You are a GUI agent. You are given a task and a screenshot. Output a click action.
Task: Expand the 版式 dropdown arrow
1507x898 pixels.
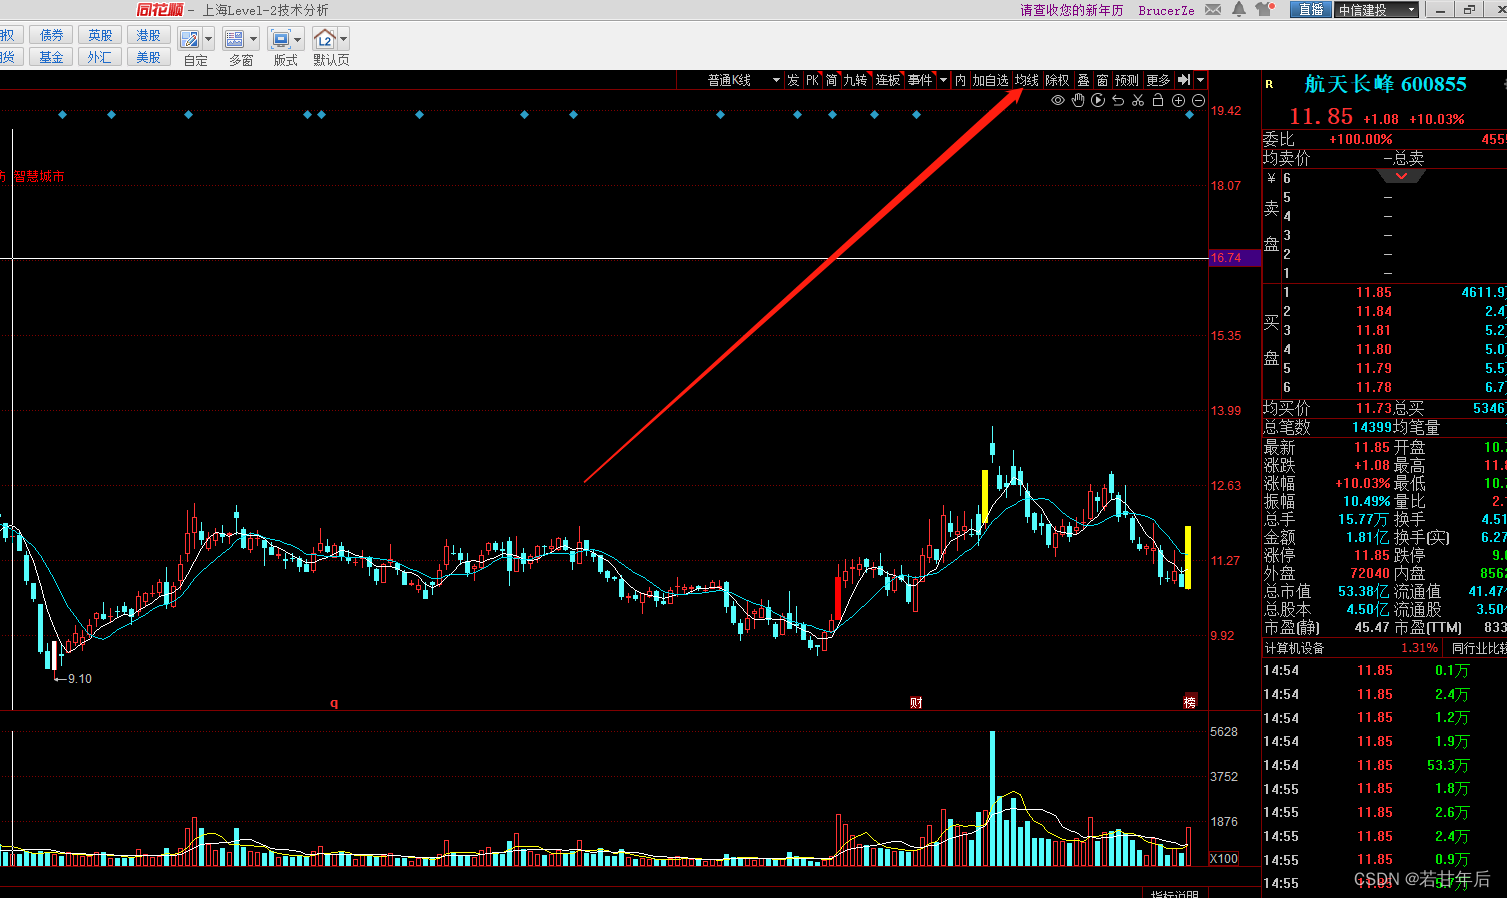click(x=298, y=39)
